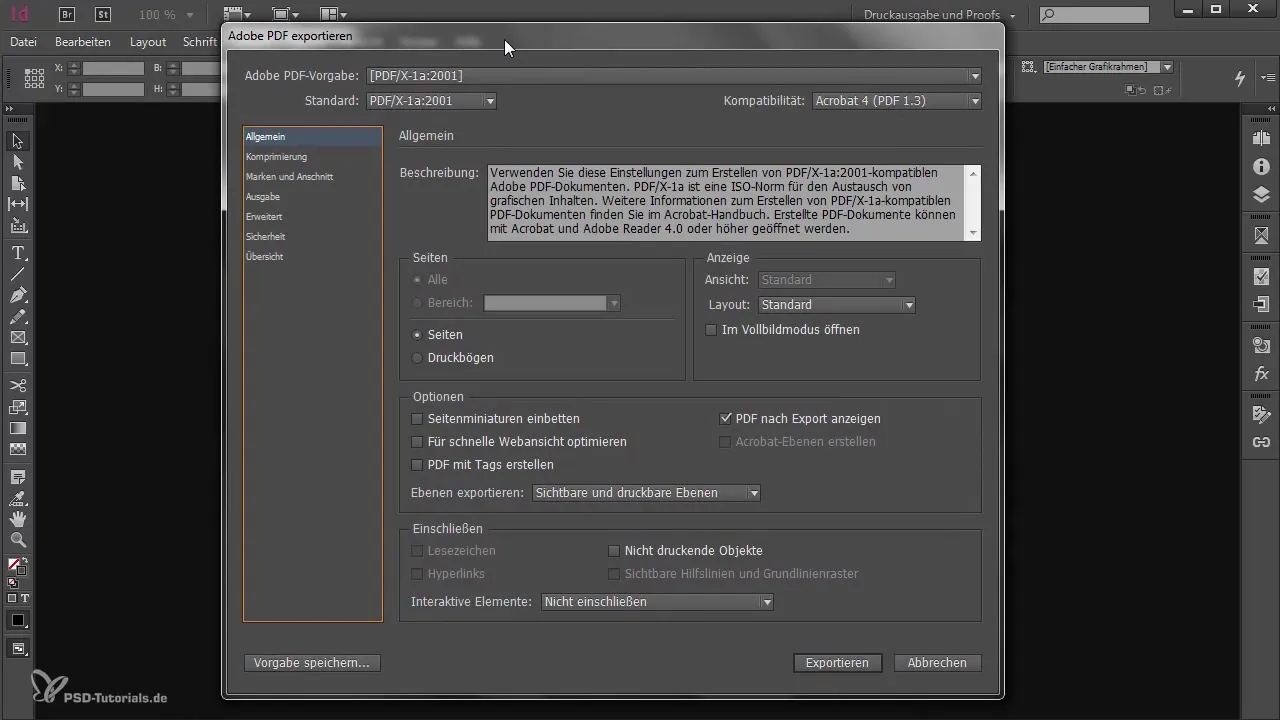The height and width of the screenshot is (720, 1280).
Task: Select the Hand tool
Action: coord(18,519)
